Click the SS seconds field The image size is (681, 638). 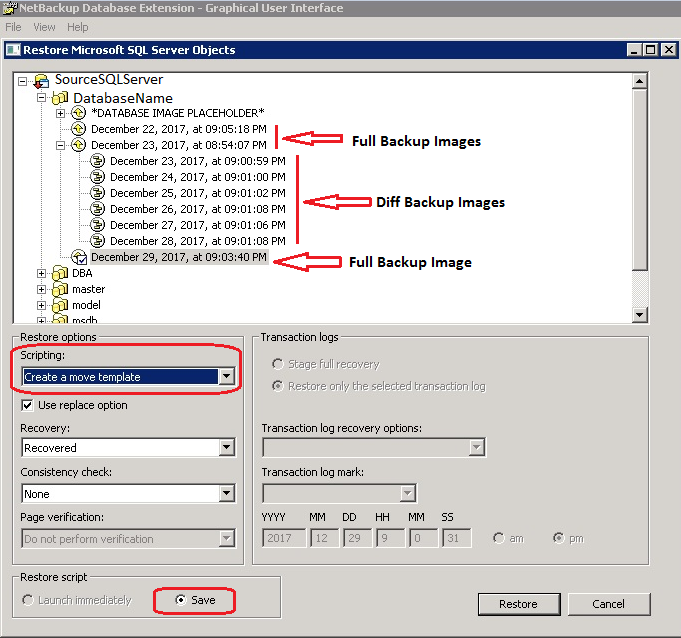pyautogui.click(x=456, y=539)
